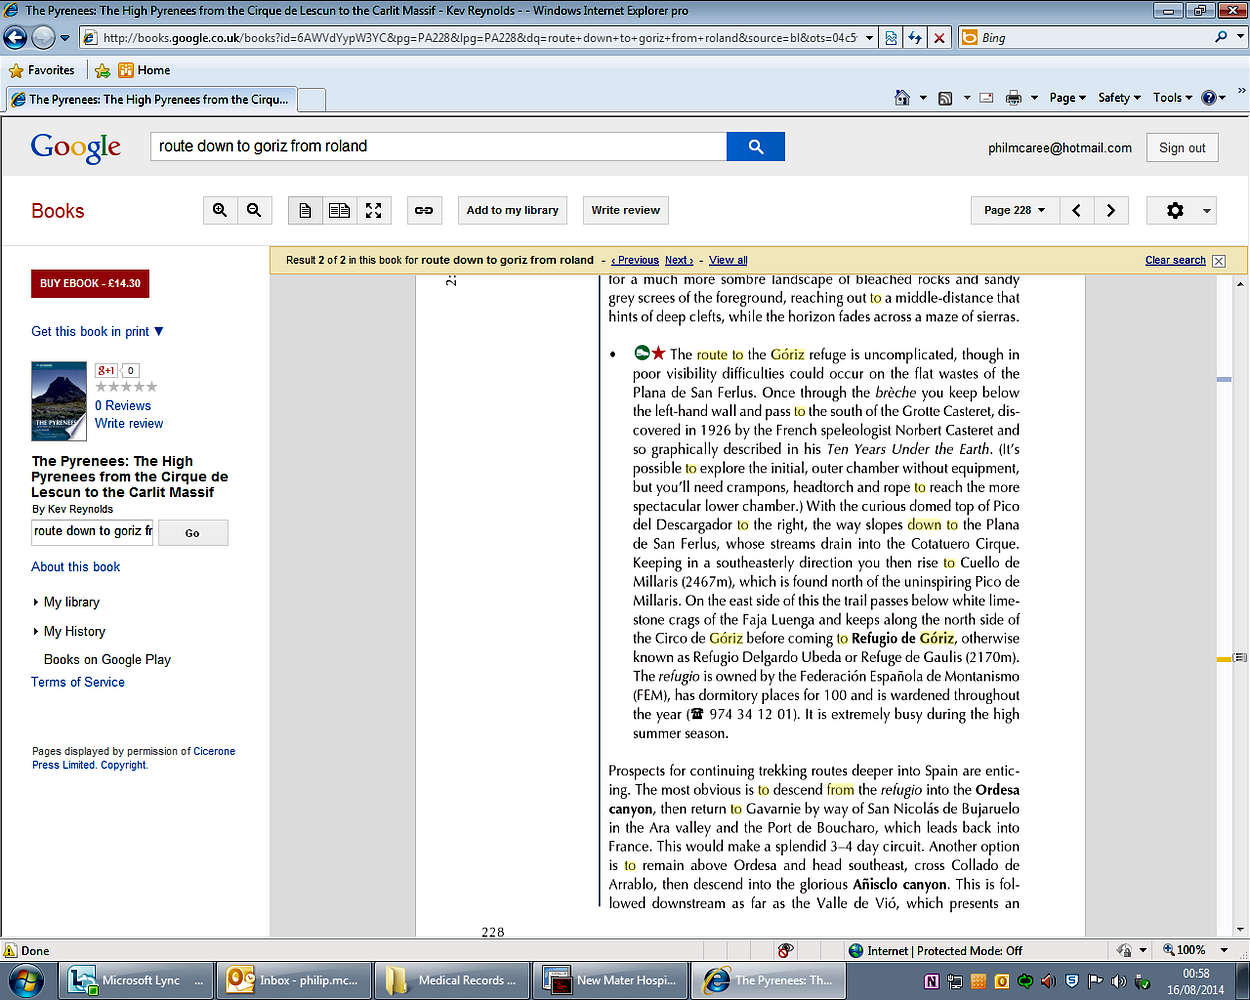Image resolution: width=1250 pixels, height=1000 pixels.
Task: Open the Tools menu
Action: coord(1173,98)
